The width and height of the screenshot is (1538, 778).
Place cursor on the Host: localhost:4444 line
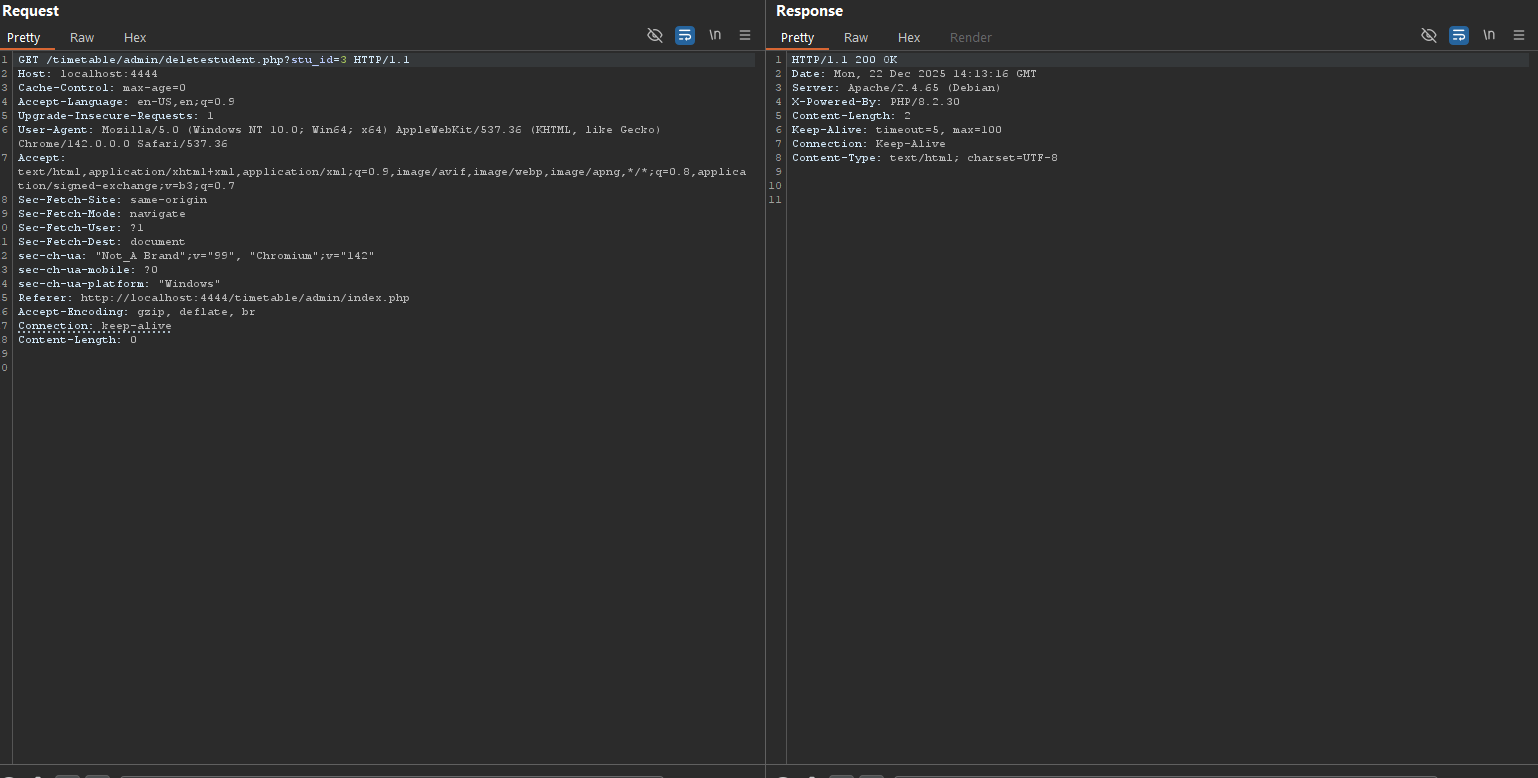pos(88,74)
